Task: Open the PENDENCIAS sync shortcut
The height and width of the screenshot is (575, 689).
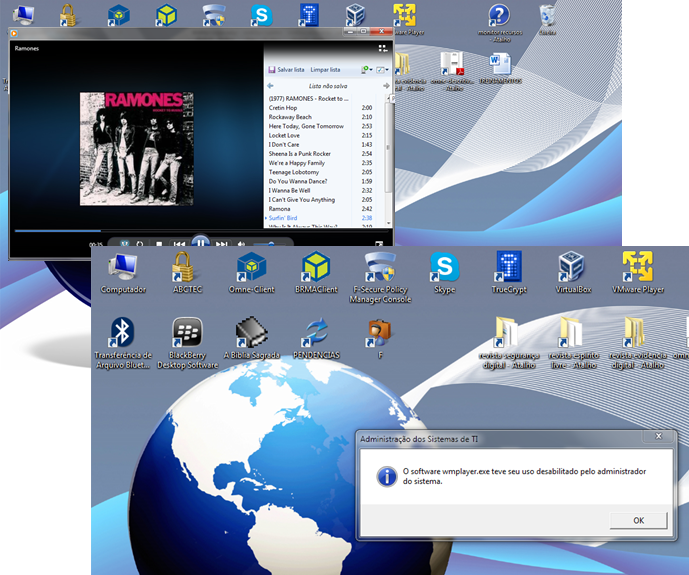Action: pos(316,337)
